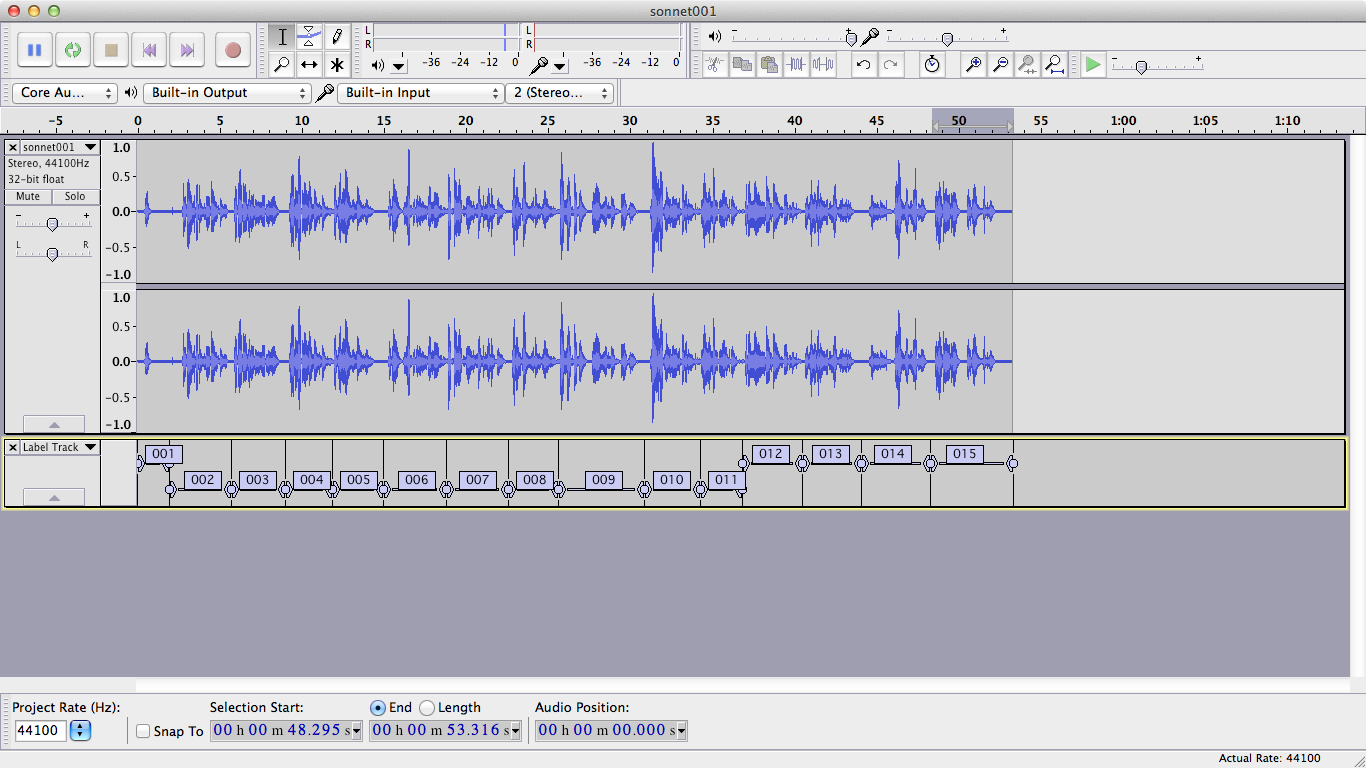This screenshot has width=1366, height=768.
Task: Click the Silence audio icon
Action: click(x=823, y=64)
